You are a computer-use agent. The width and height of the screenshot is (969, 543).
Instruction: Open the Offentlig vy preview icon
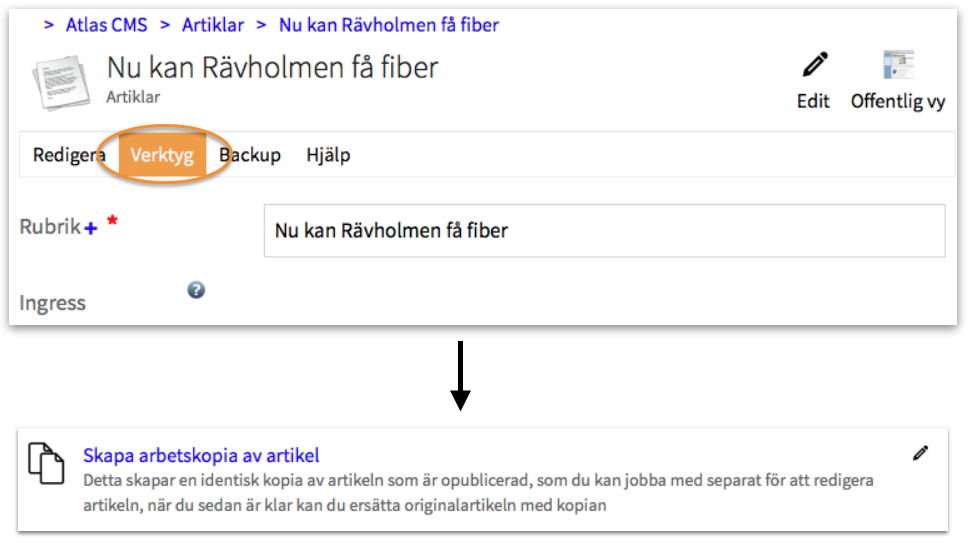[899, 64]
